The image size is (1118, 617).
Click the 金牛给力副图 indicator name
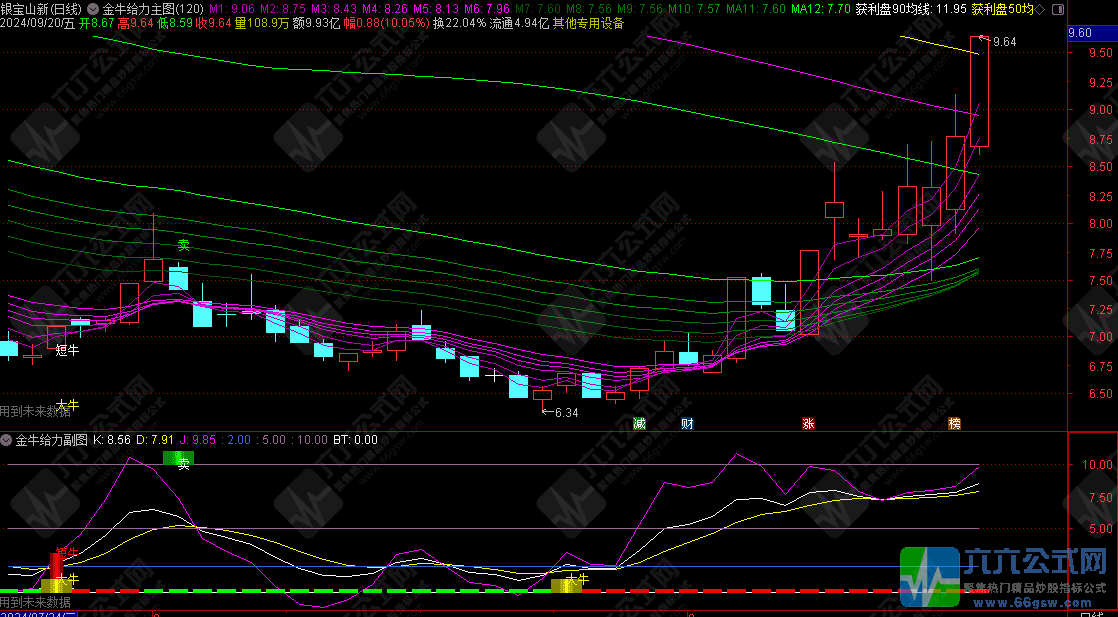coord(51,439)
